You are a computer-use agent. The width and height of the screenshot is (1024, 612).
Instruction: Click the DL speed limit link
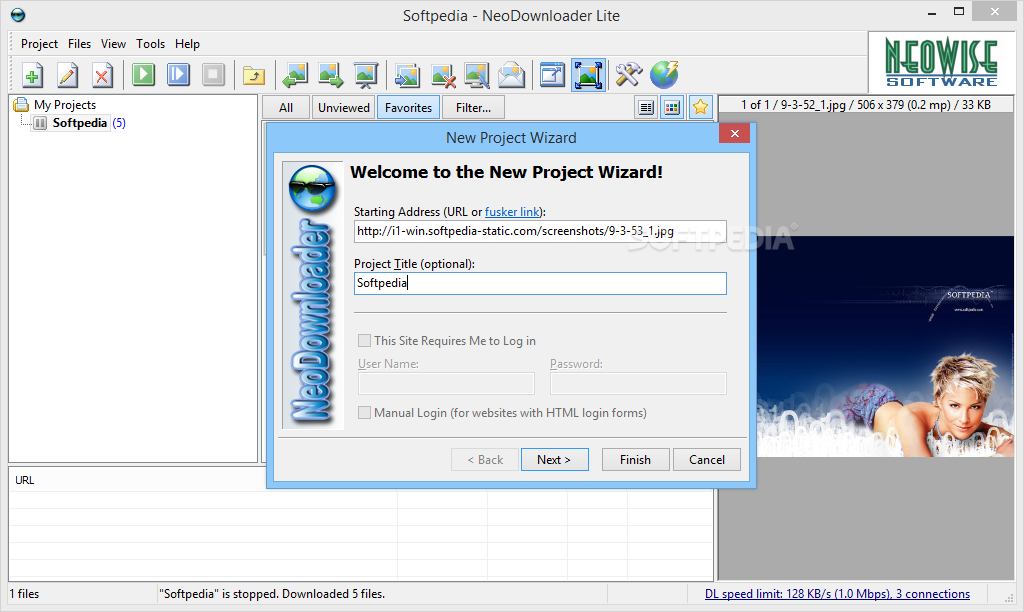[x=837, y=594]
